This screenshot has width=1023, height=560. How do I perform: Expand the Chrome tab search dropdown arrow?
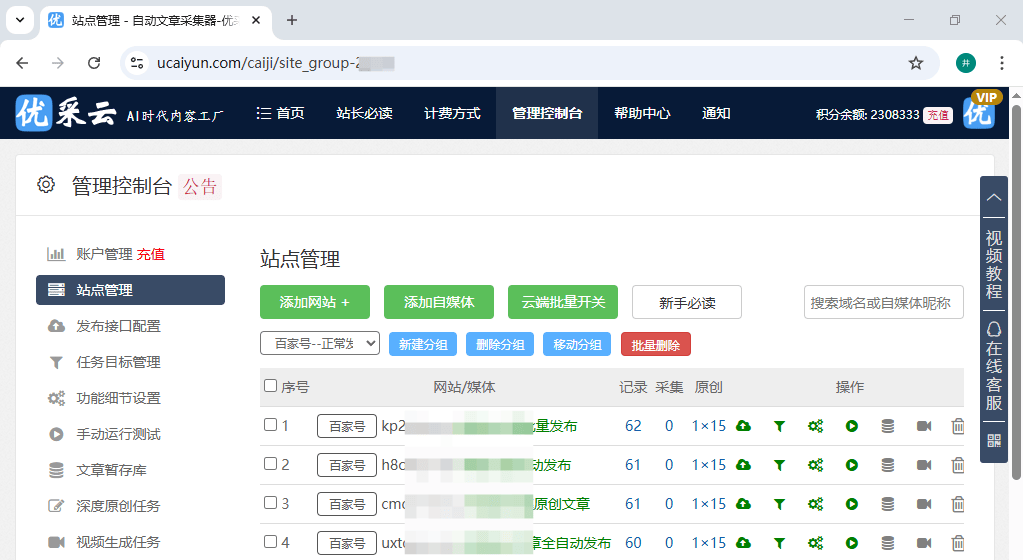point(21,20)
